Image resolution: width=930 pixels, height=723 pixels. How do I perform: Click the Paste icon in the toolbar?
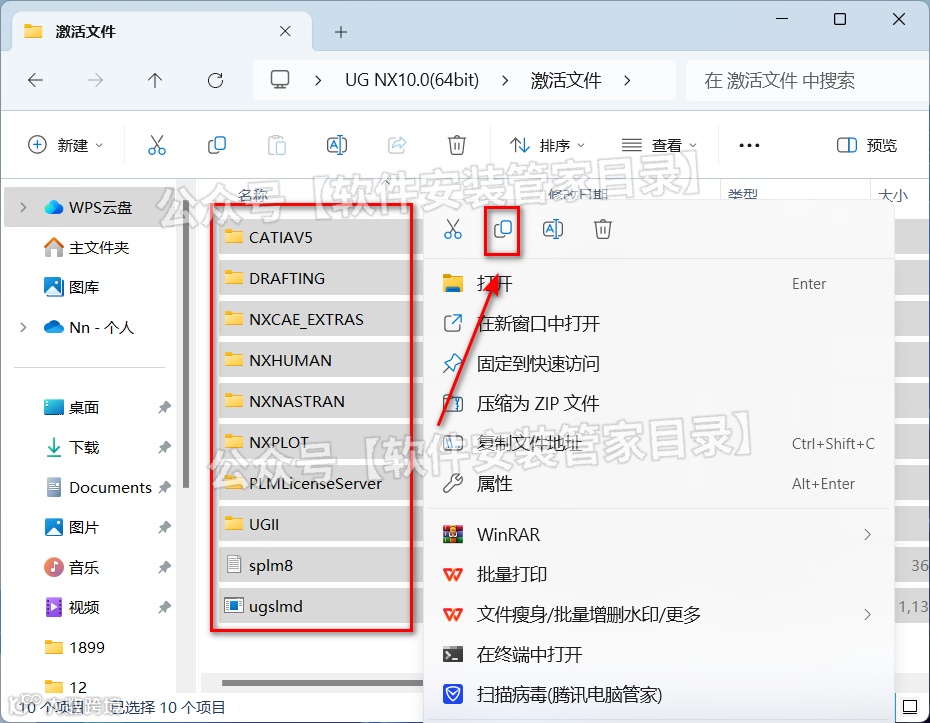(276, 145)
